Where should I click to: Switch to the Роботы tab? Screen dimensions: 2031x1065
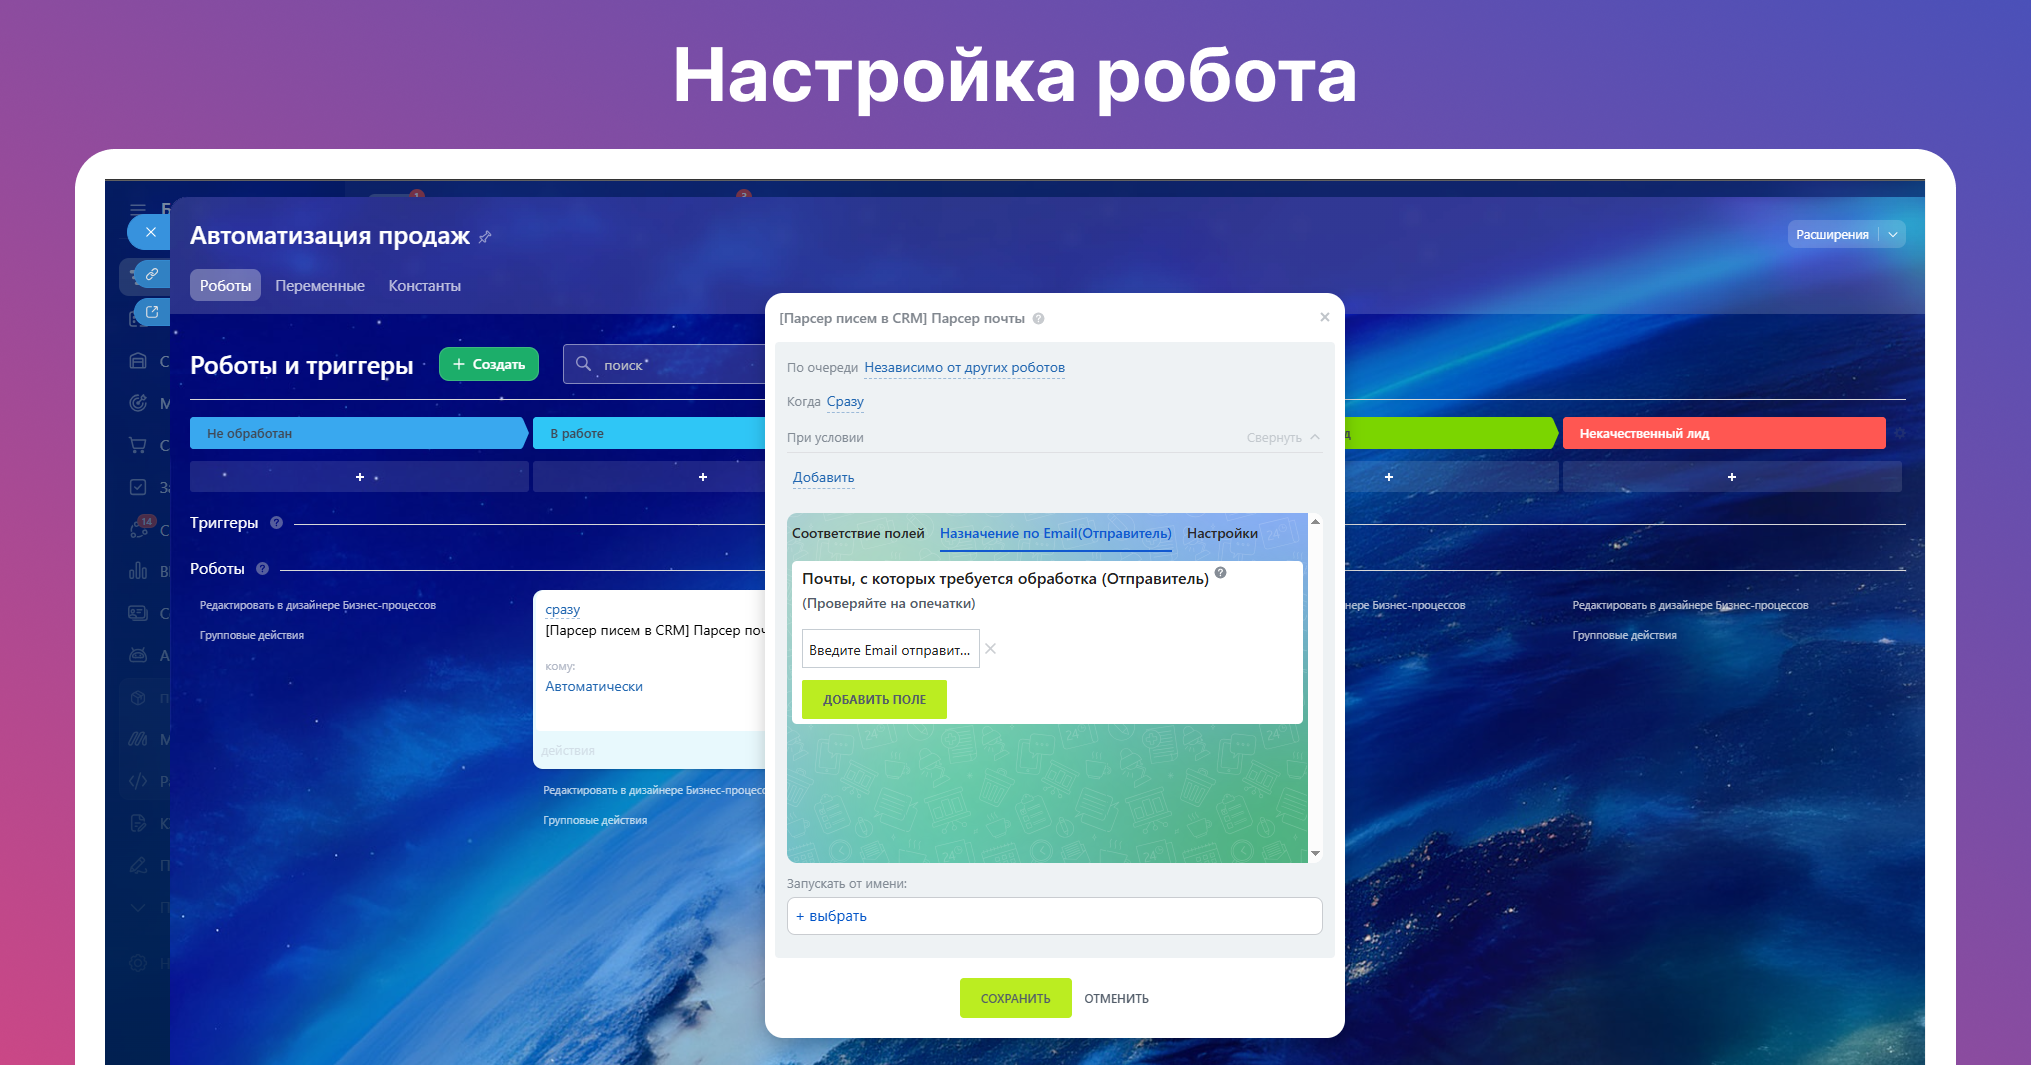point(225,285)
